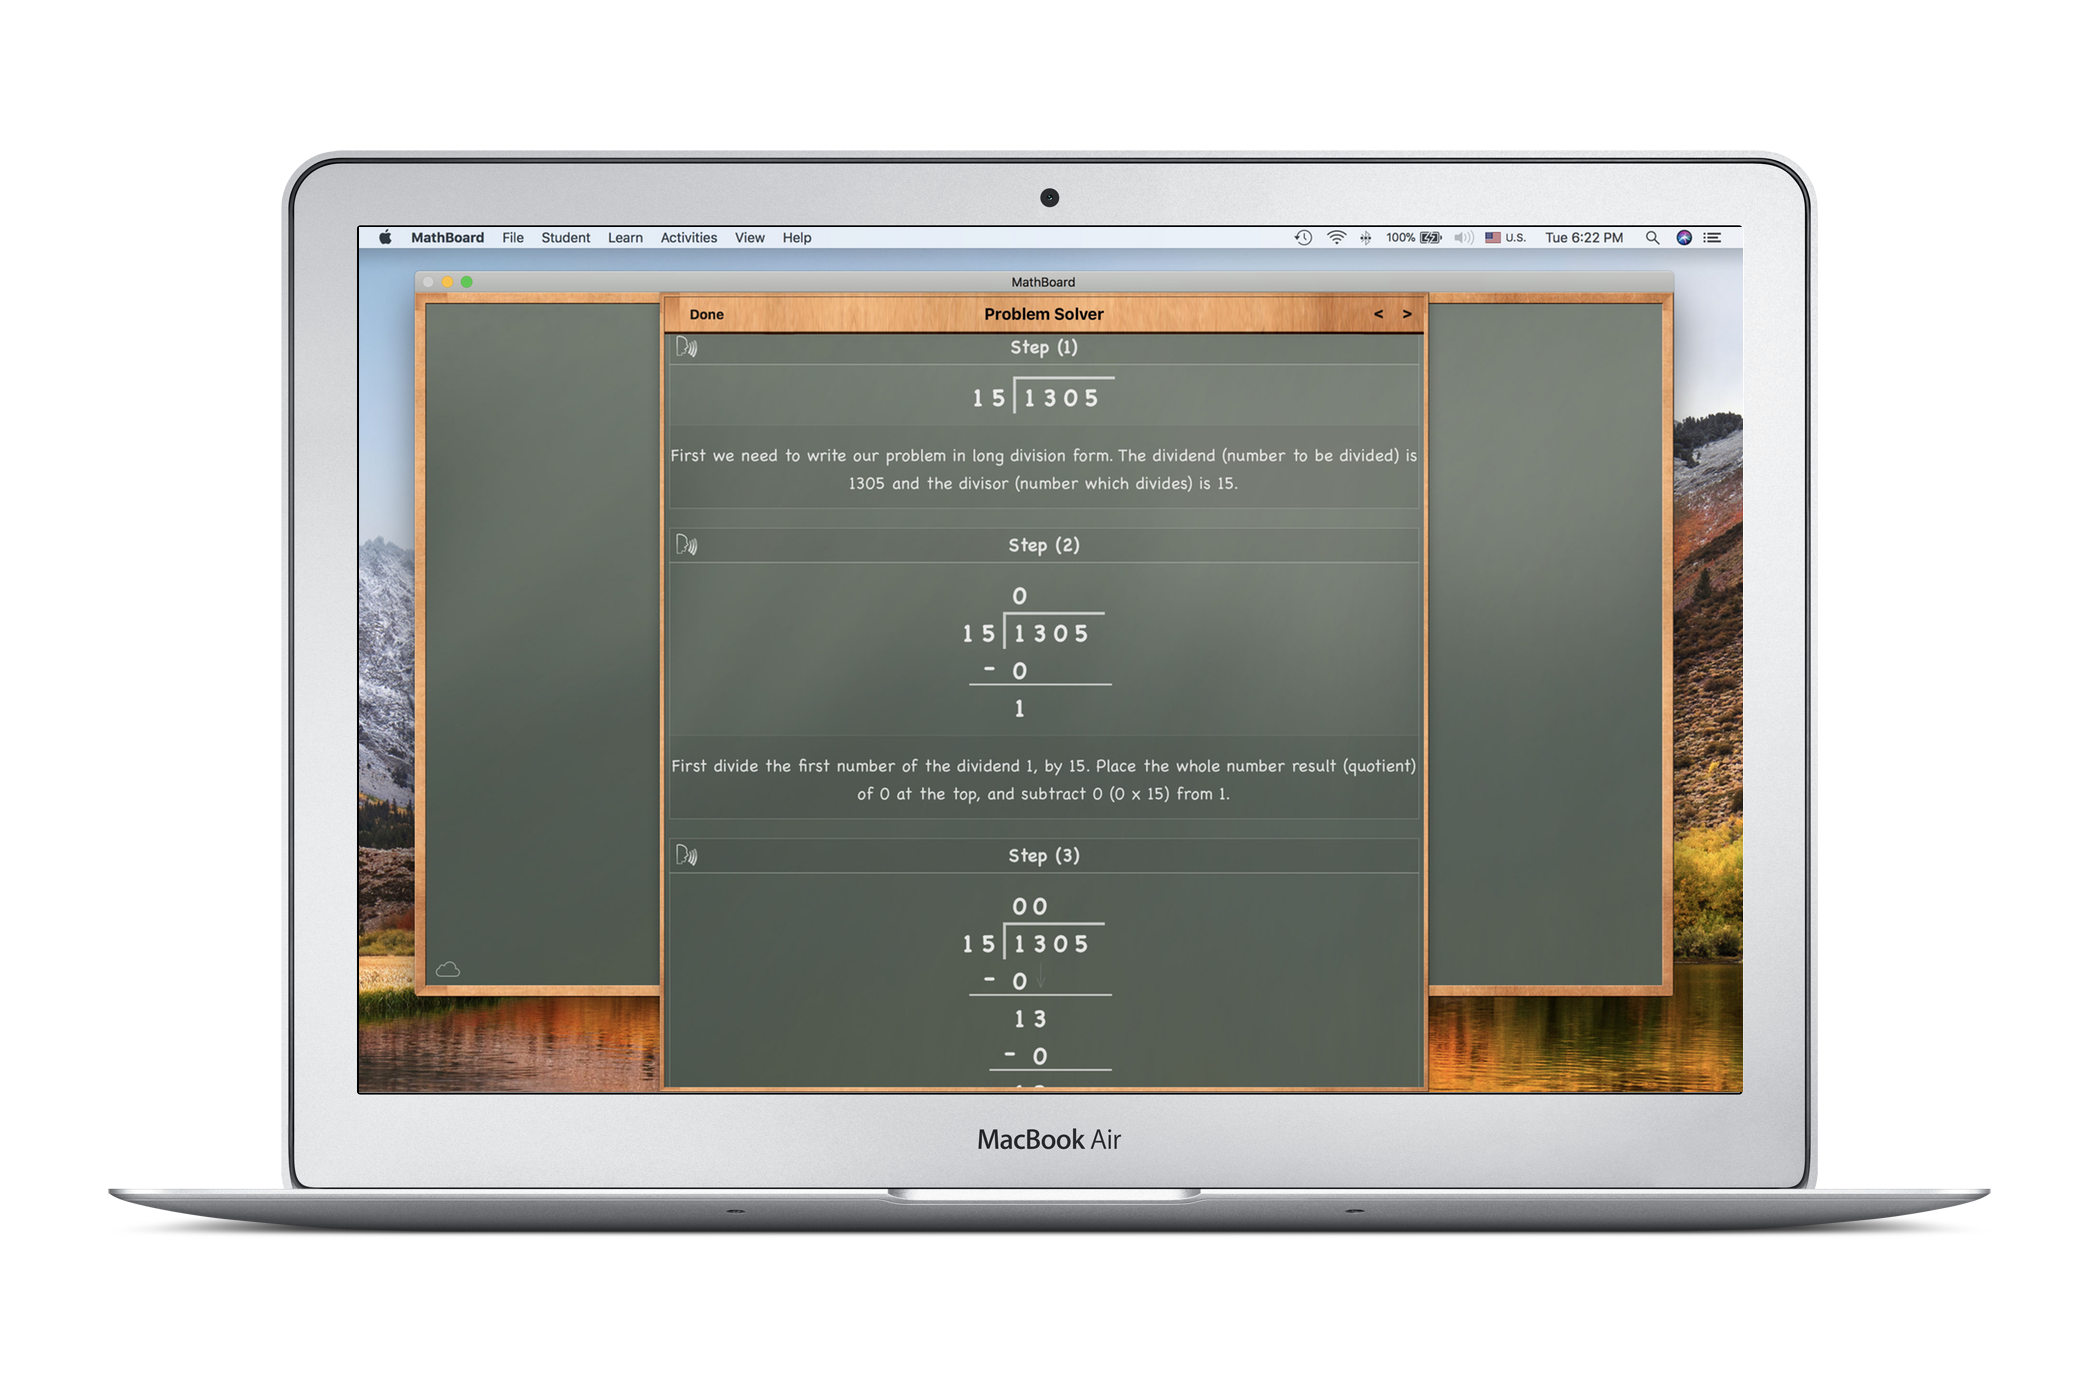Image resolution: width=2100 pixels, height=1380 pixels.
Task: Click the Step (2) long division figure
Action: tap(1036, 652)
